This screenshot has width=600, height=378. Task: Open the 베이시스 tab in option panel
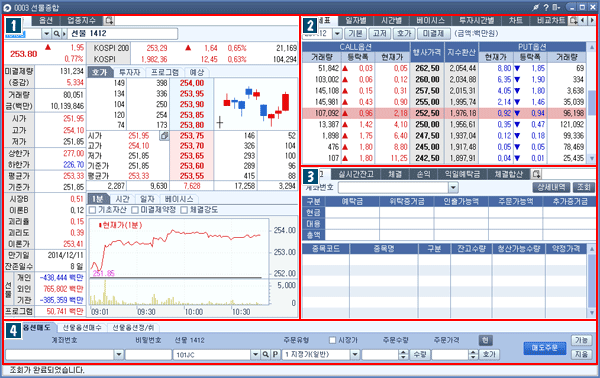click(x=430, y=20)
